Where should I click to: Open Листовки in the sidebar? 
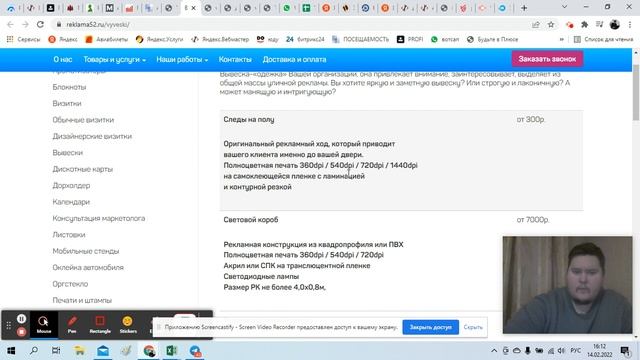(x=69, y=235)
